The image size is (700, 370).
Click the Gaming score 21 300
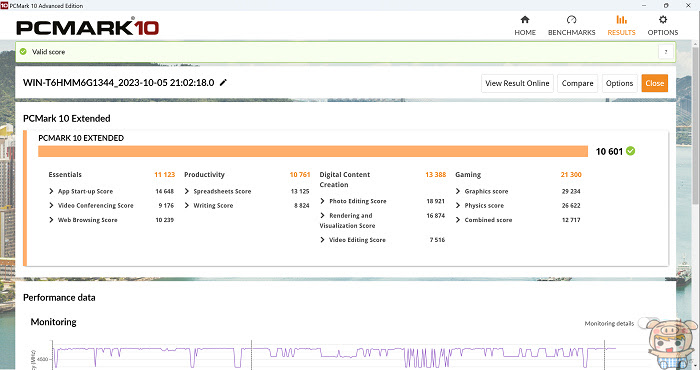[x=571, y=175]
